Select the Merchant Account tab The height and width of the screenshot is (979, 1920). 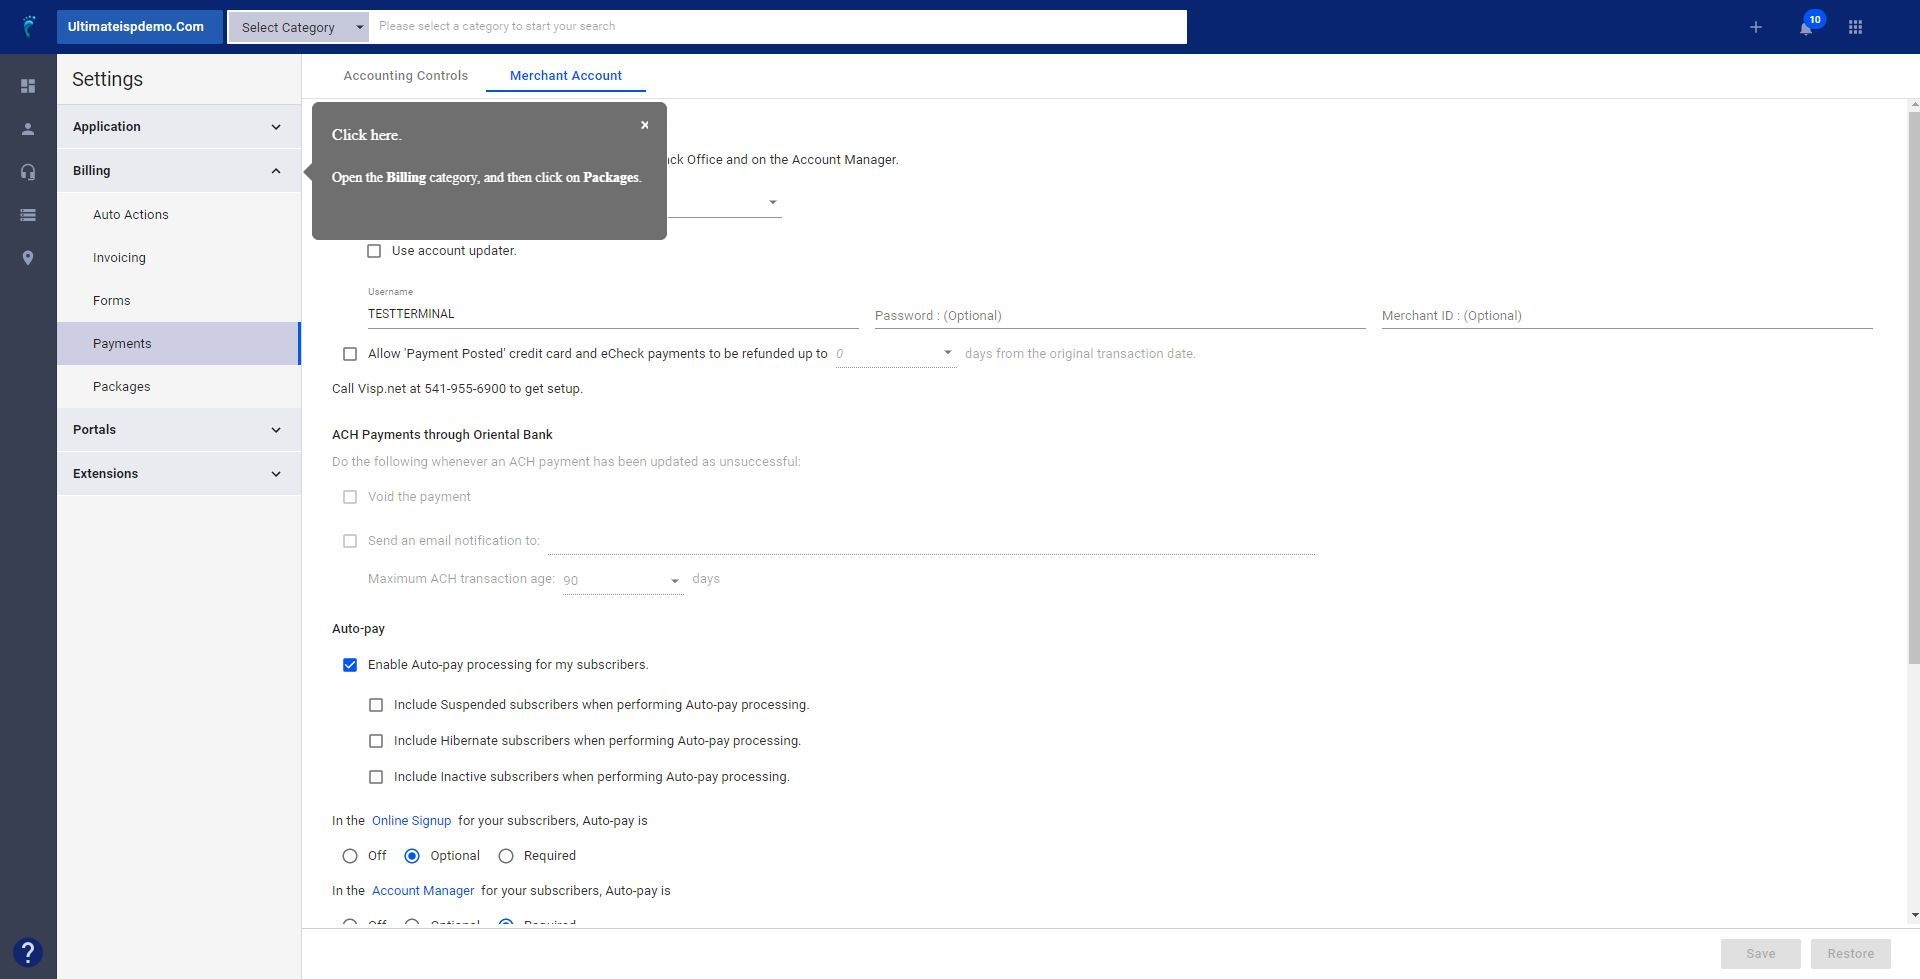pos(566,76)
